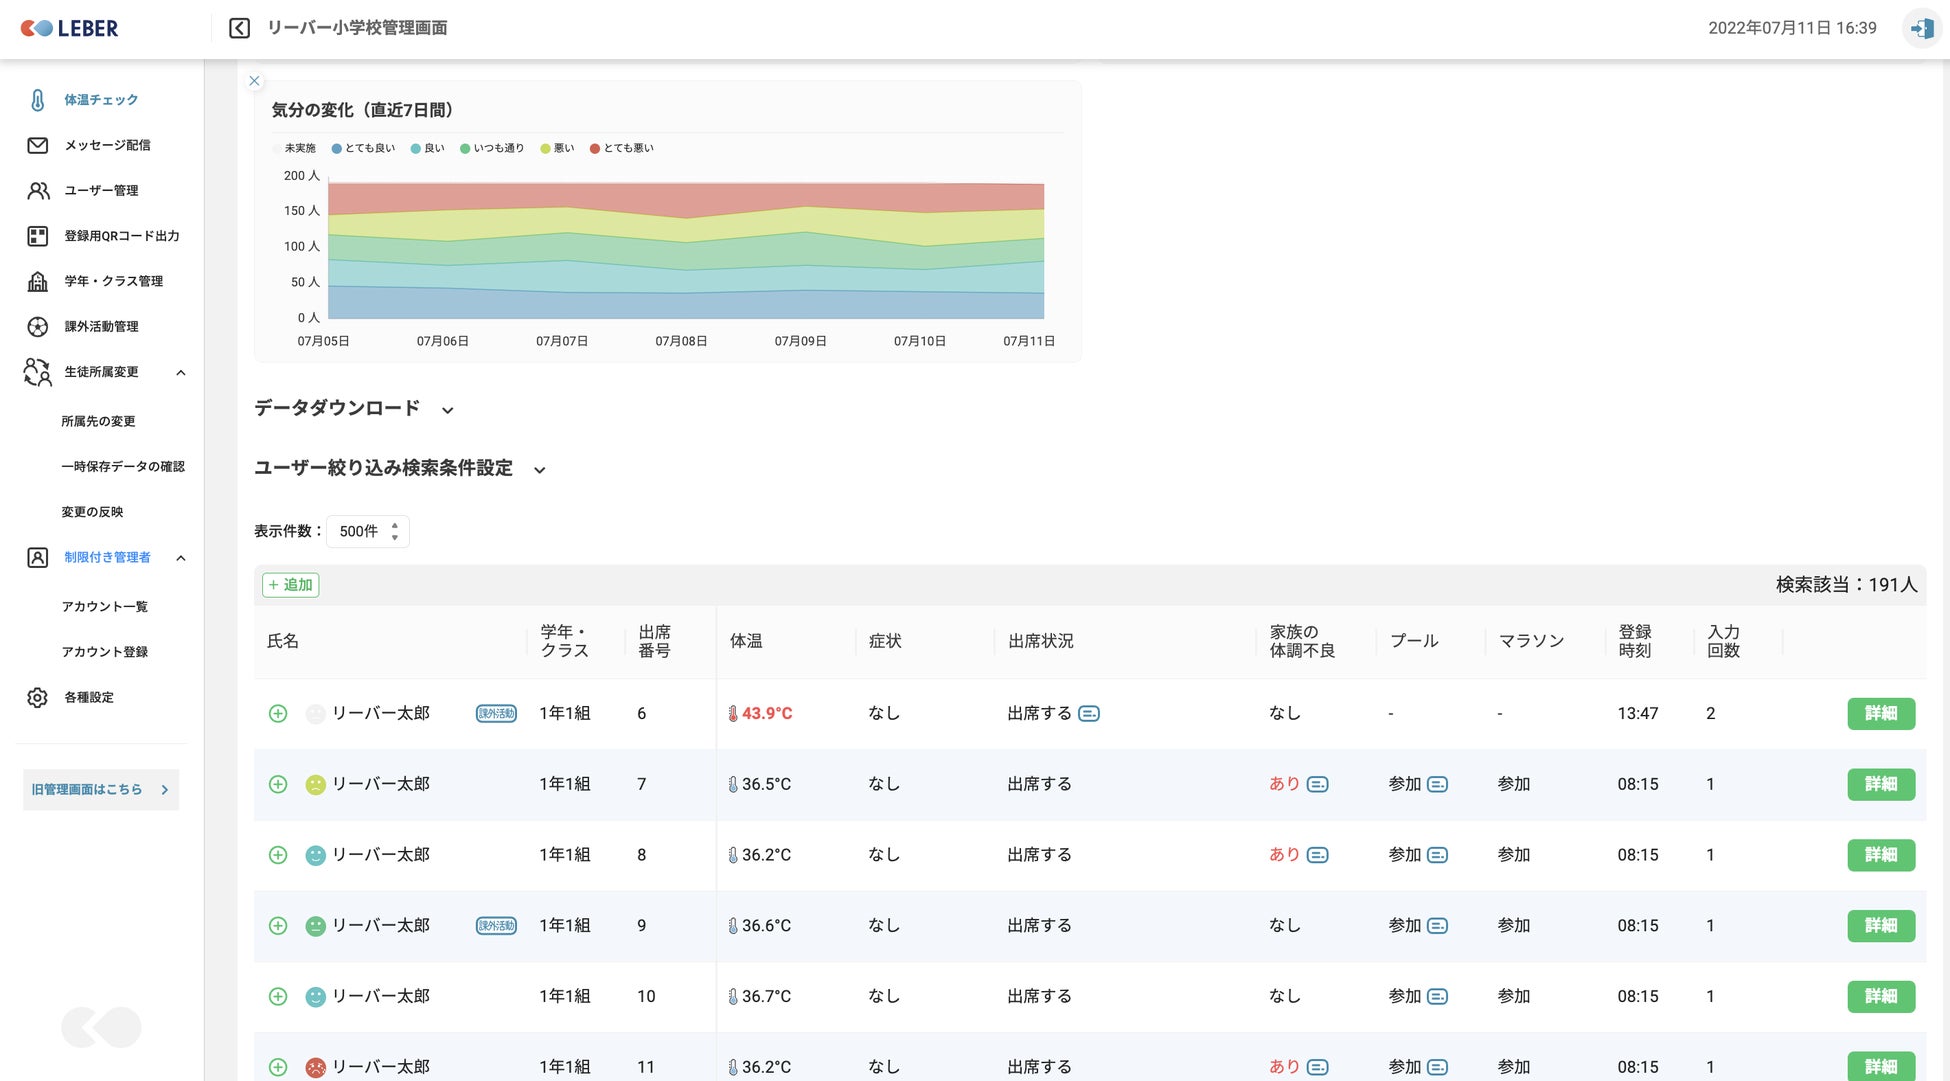This screenshot has width=1950, height=1081.
Task: Click the school building icon for 学年・クラス管理
Action: tap(37, 281)
